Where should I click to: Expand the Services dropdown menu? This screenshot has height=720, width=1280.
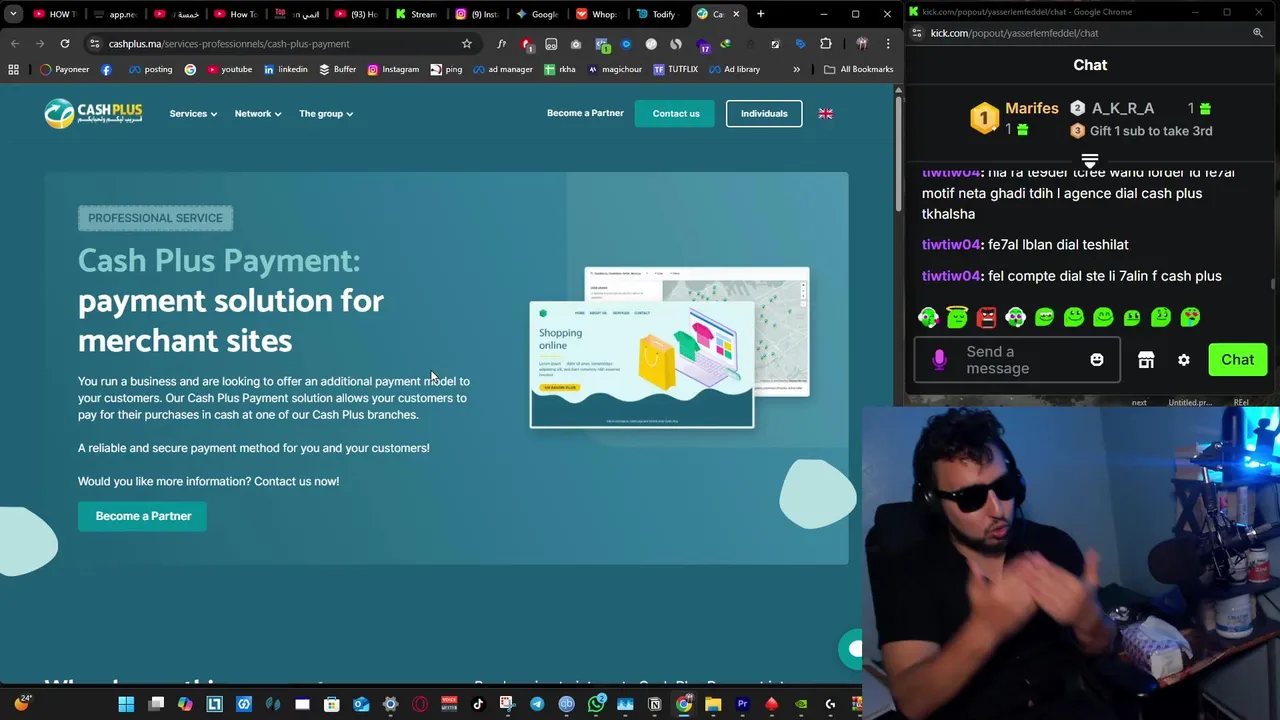click(x=193, y=114)
